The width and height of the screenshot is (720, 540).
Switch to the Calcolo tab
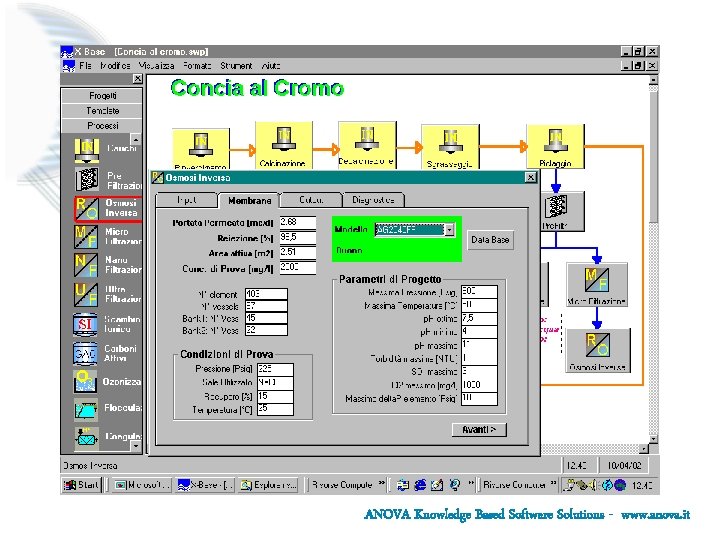coord(311,200)
